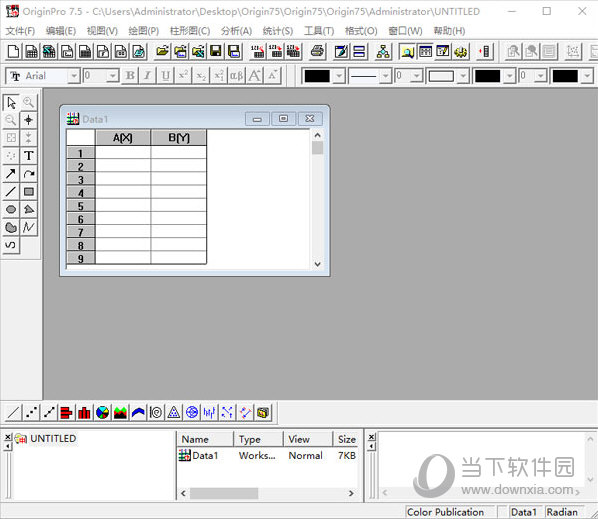Screen dimensions: 598x519
Task: Select the Text tool (T)
Action: (29, 156)
